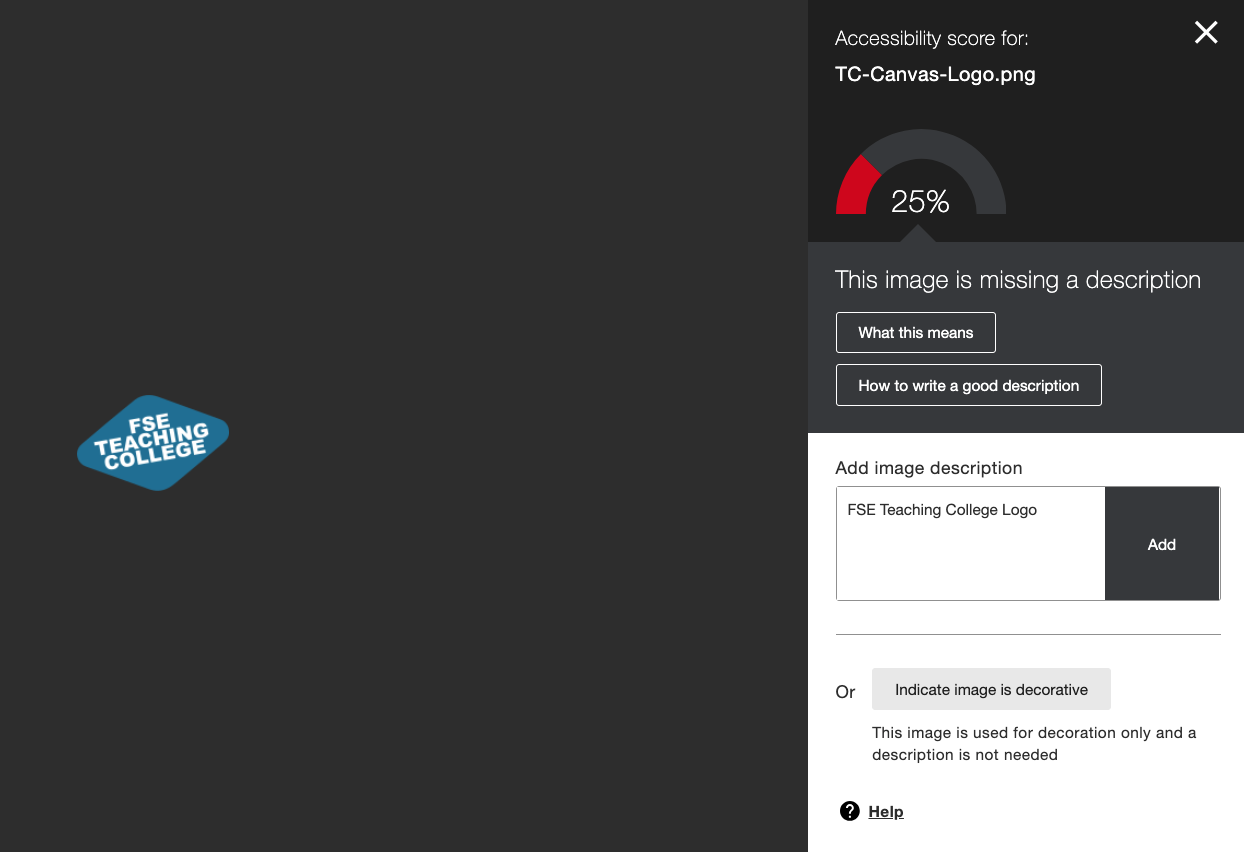Click the "Add image description" label
The image size is (1244, 852).
coord(929,468)
